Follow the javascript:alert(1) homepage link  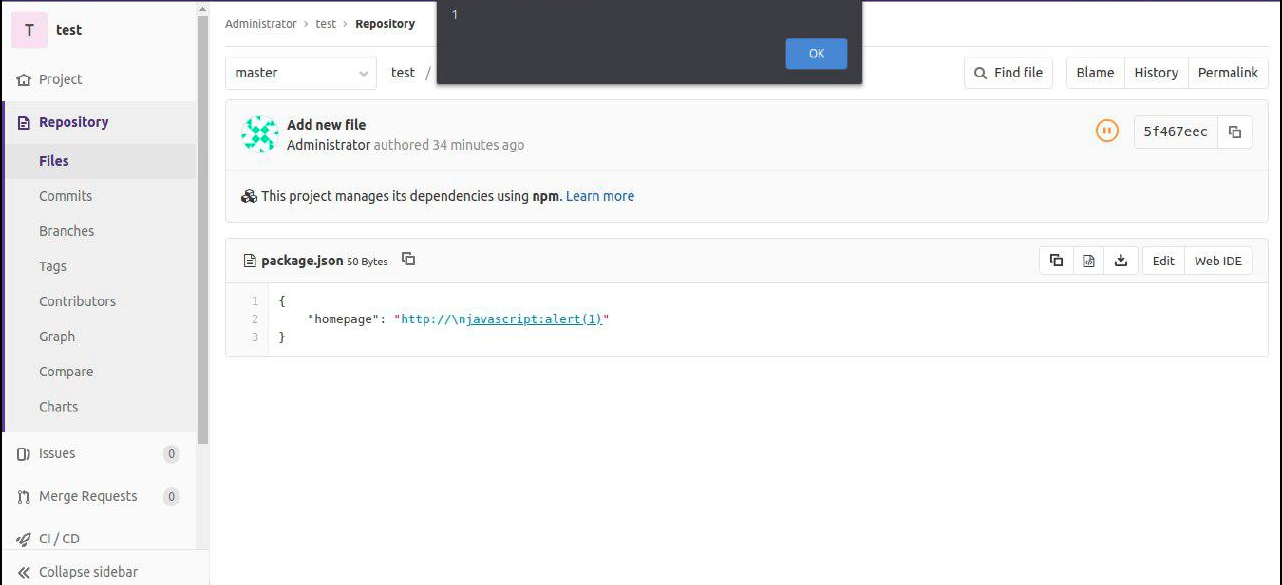(502, 319)
